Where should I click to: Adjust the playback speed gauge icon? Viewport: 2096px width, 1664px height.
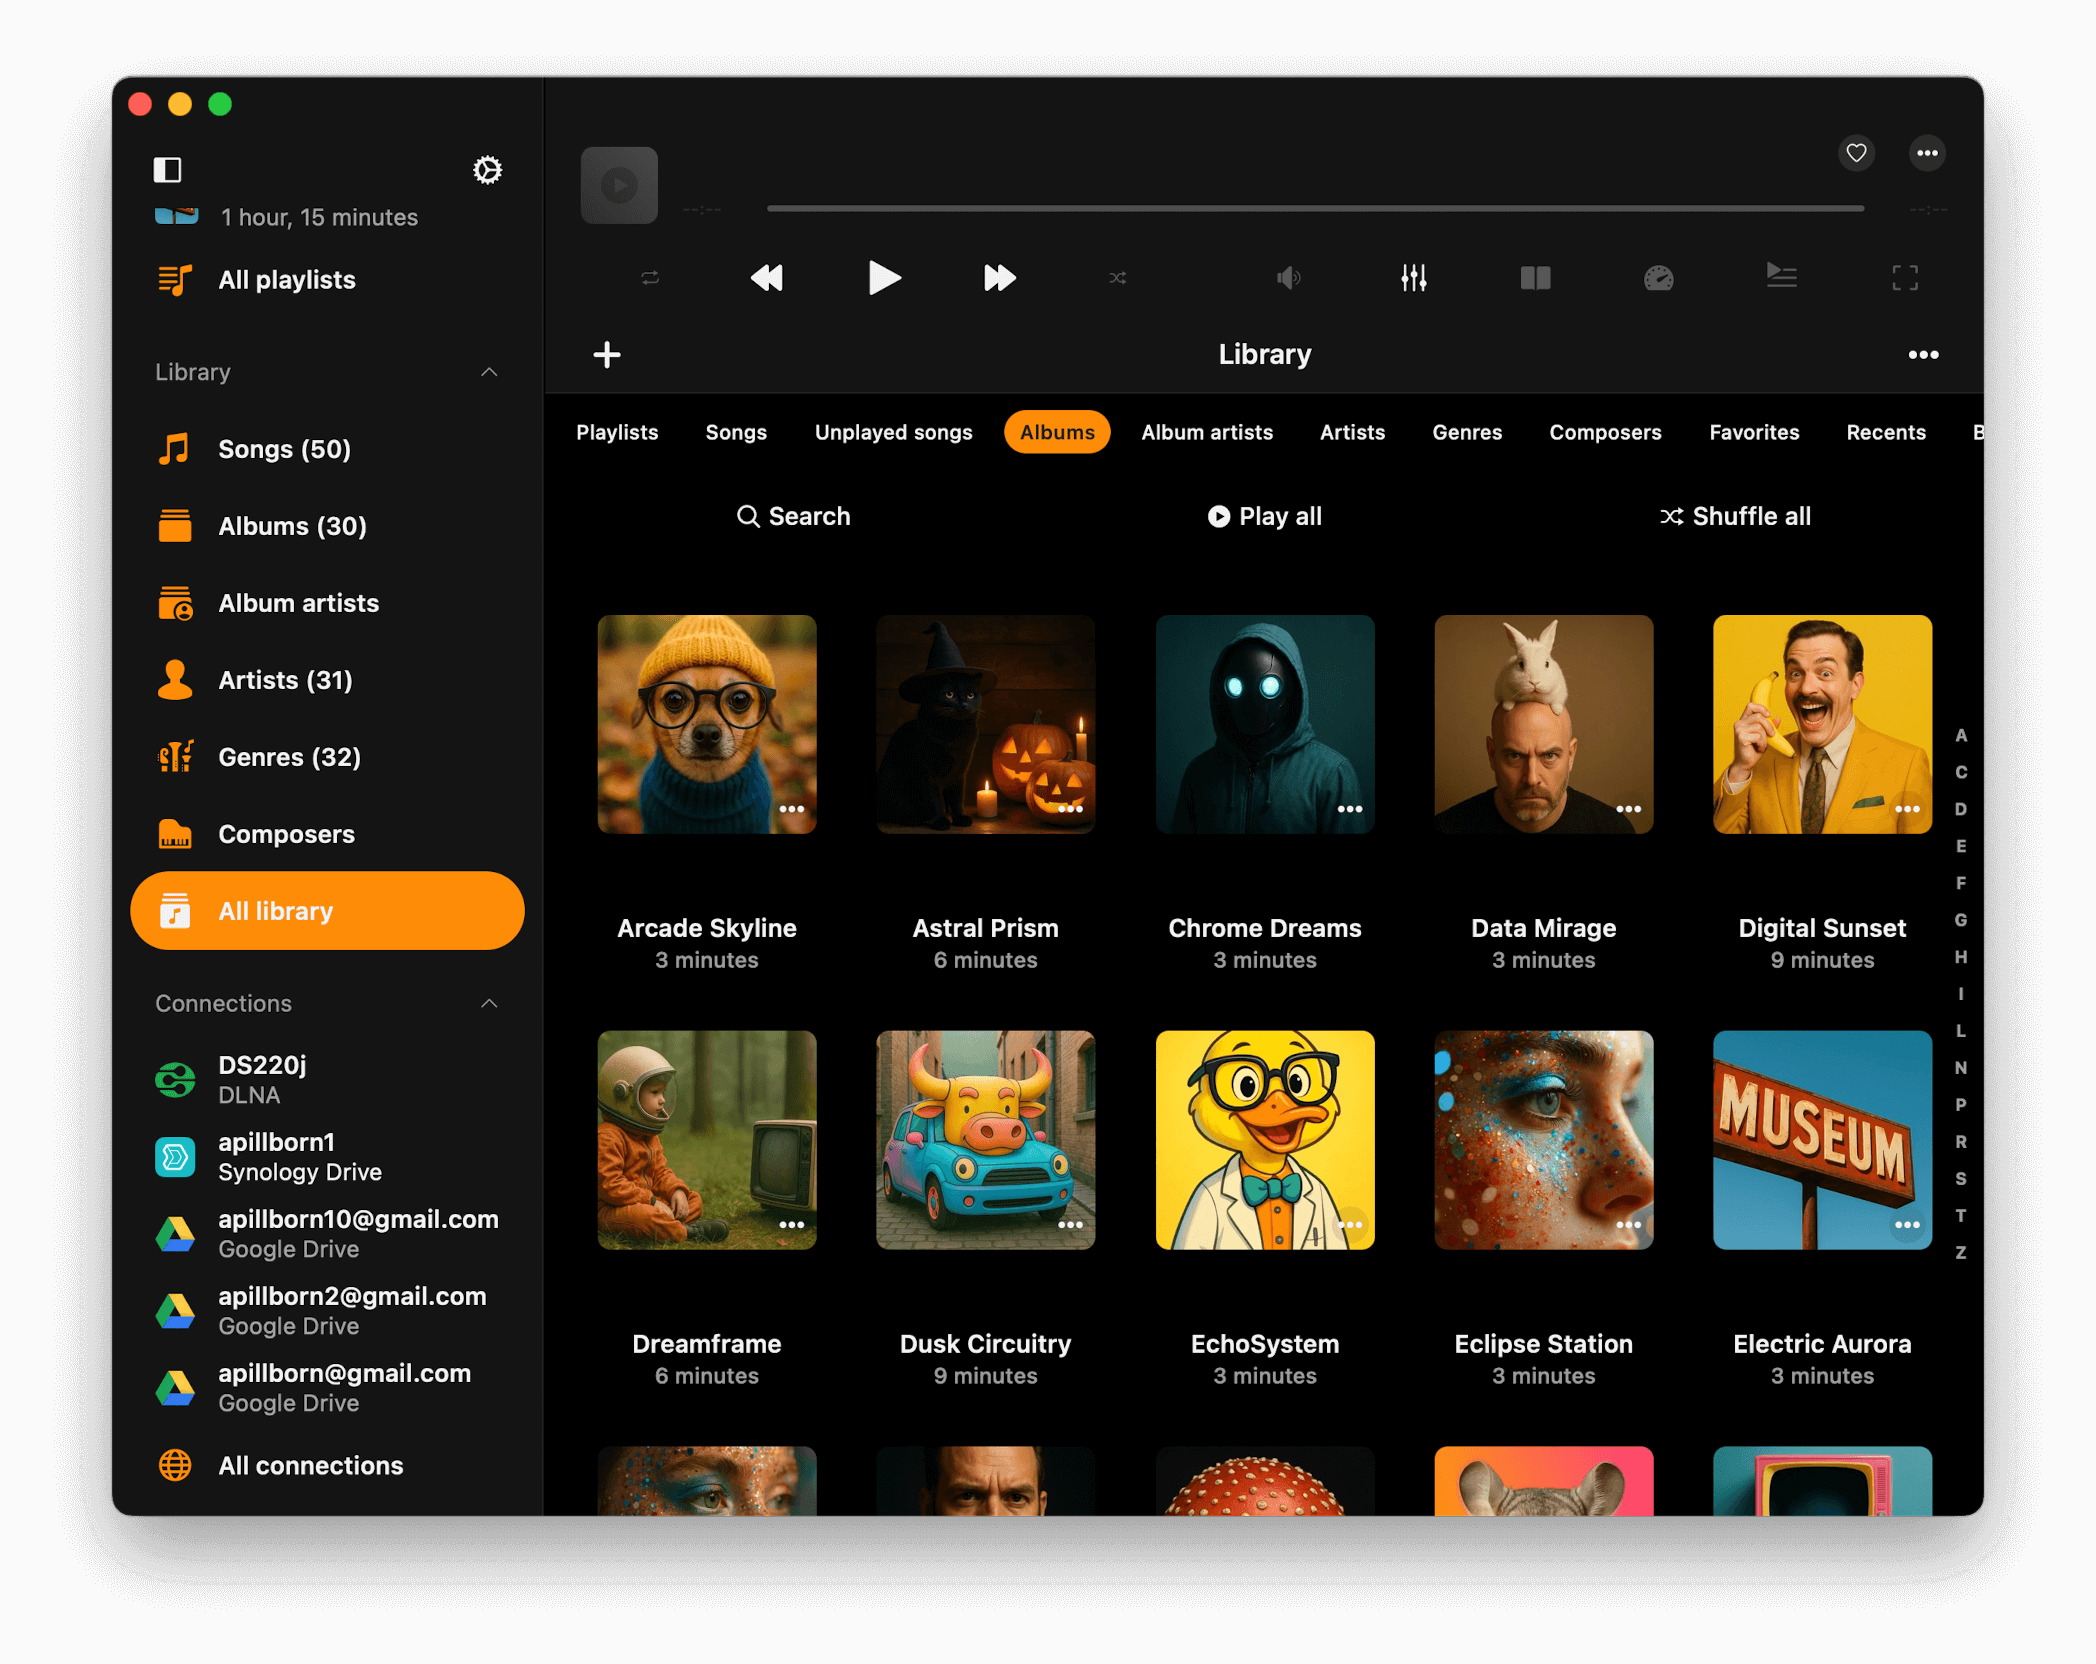(1658, 278)
